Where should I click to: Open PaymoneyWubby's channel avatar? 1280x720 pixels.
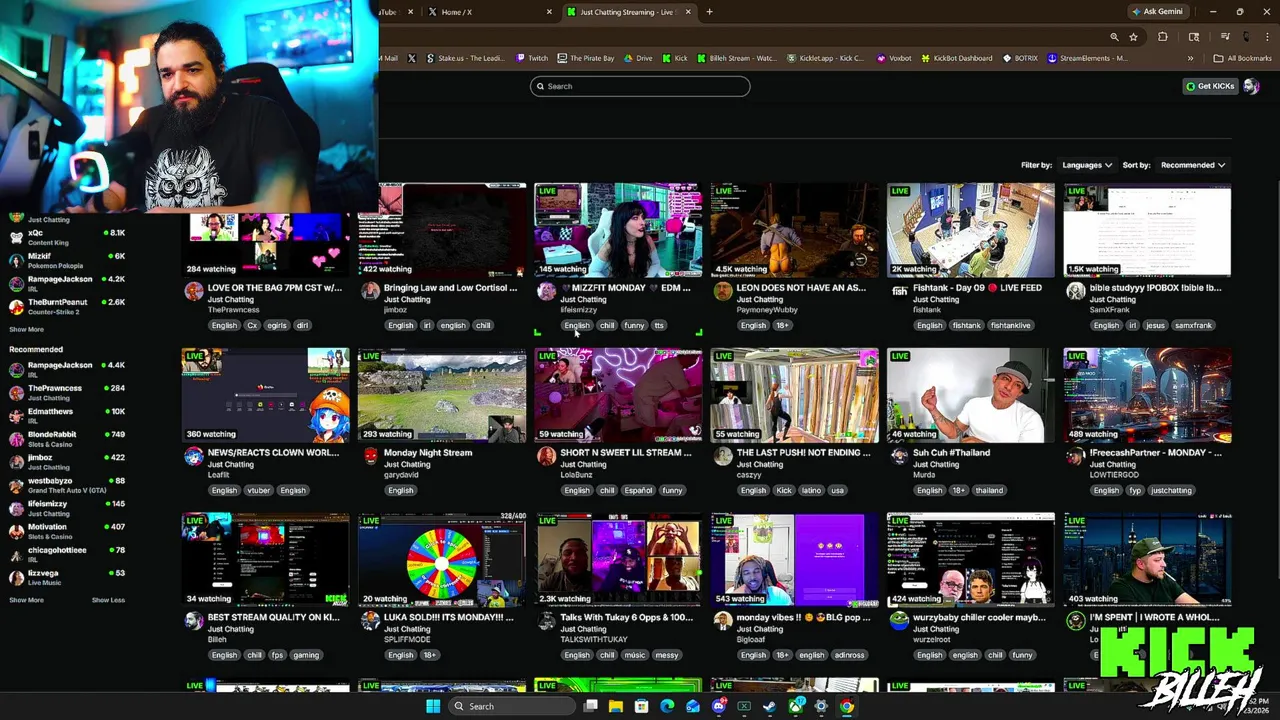tap(722, 291)
